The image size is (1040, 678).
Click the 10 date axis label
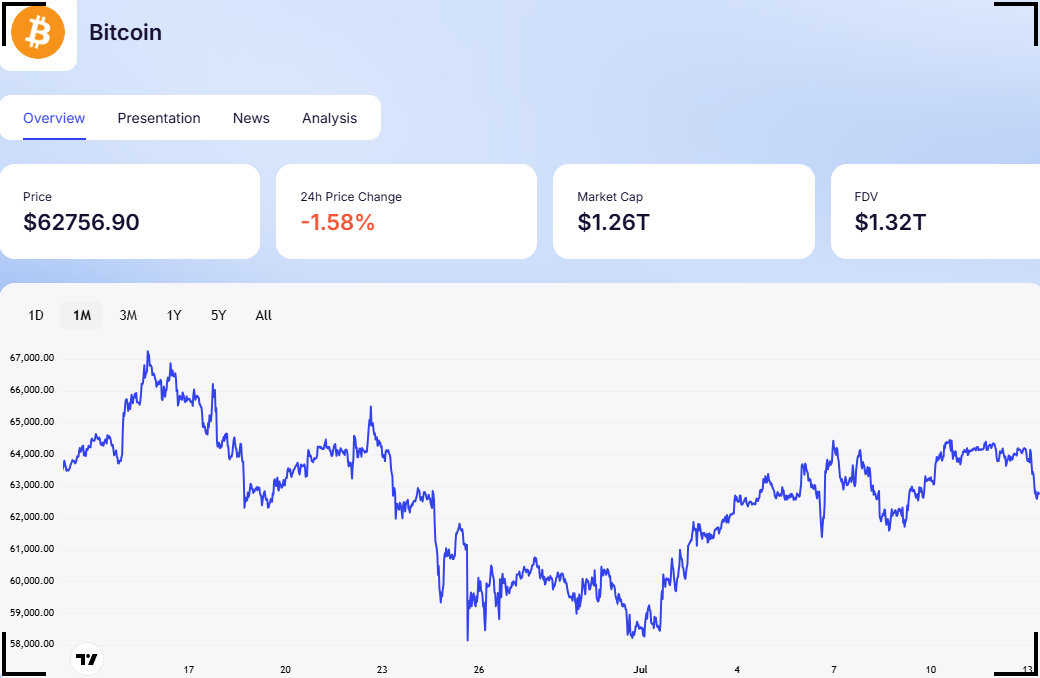pyautogui.click(x=931, y=669)
